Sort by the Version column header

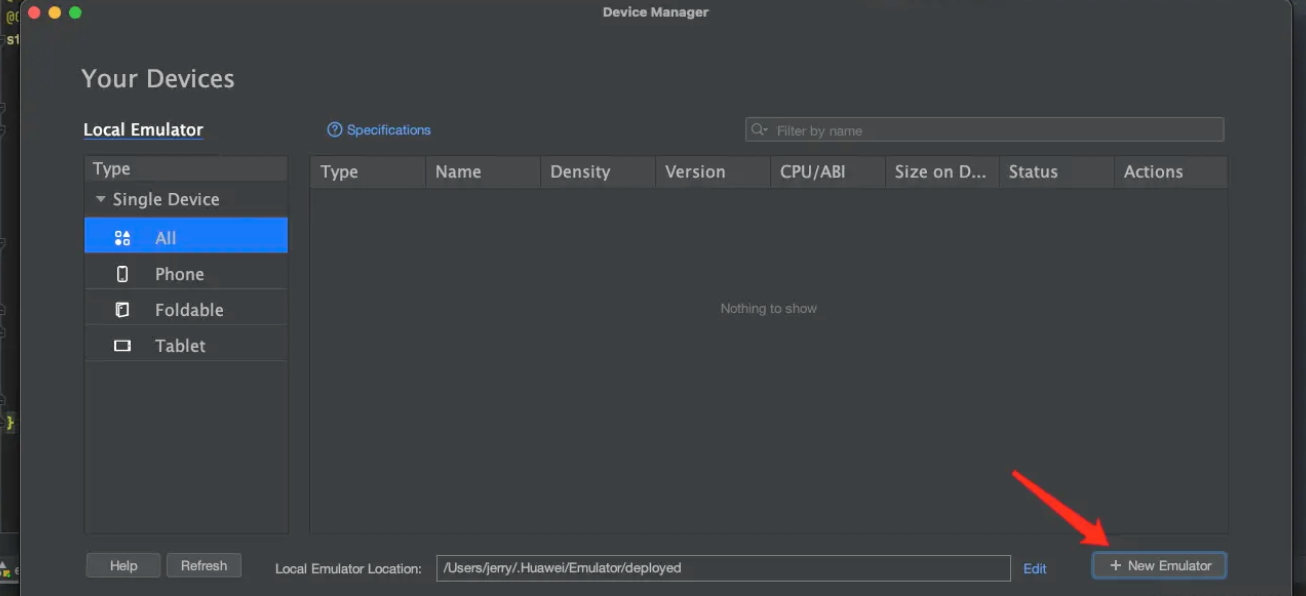pos(713,172)
